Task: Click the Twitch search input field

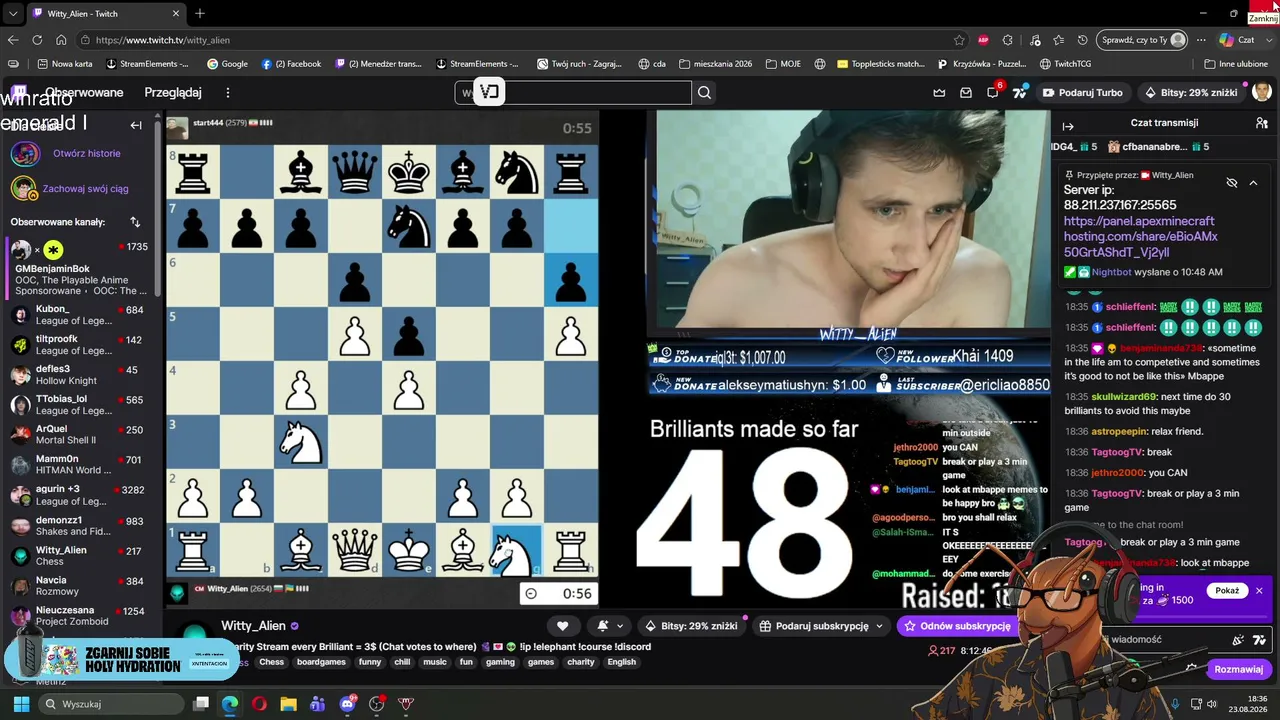Action: 573,93
